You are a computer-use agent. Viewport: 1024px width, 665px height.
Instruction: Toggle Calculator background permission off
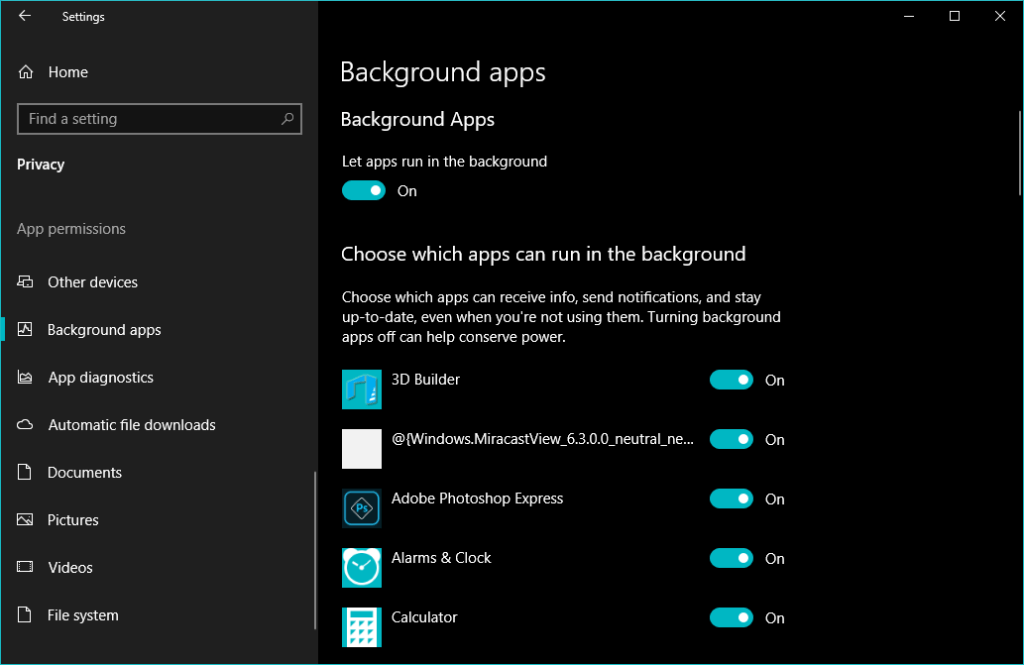pyautogui.click(x=731, y=617)
